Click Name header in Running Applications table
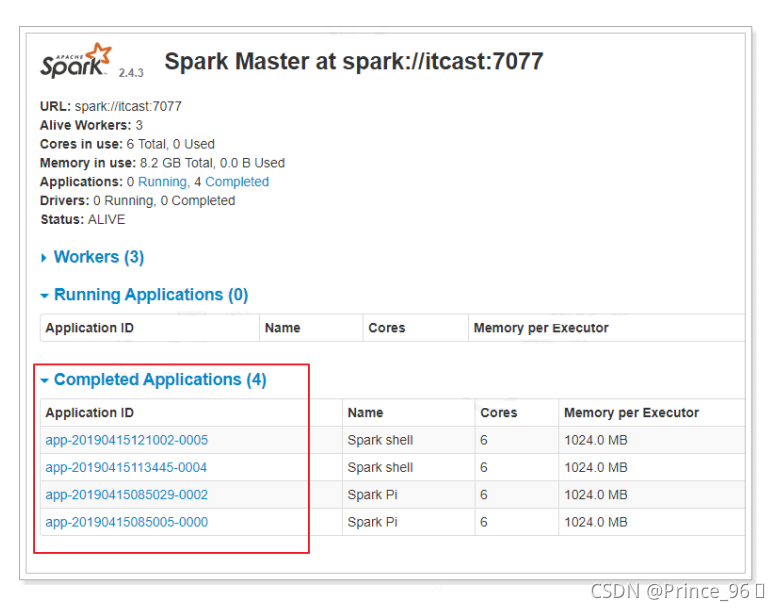The width and height of the screenshot is (780, 611). click(283, 328)
